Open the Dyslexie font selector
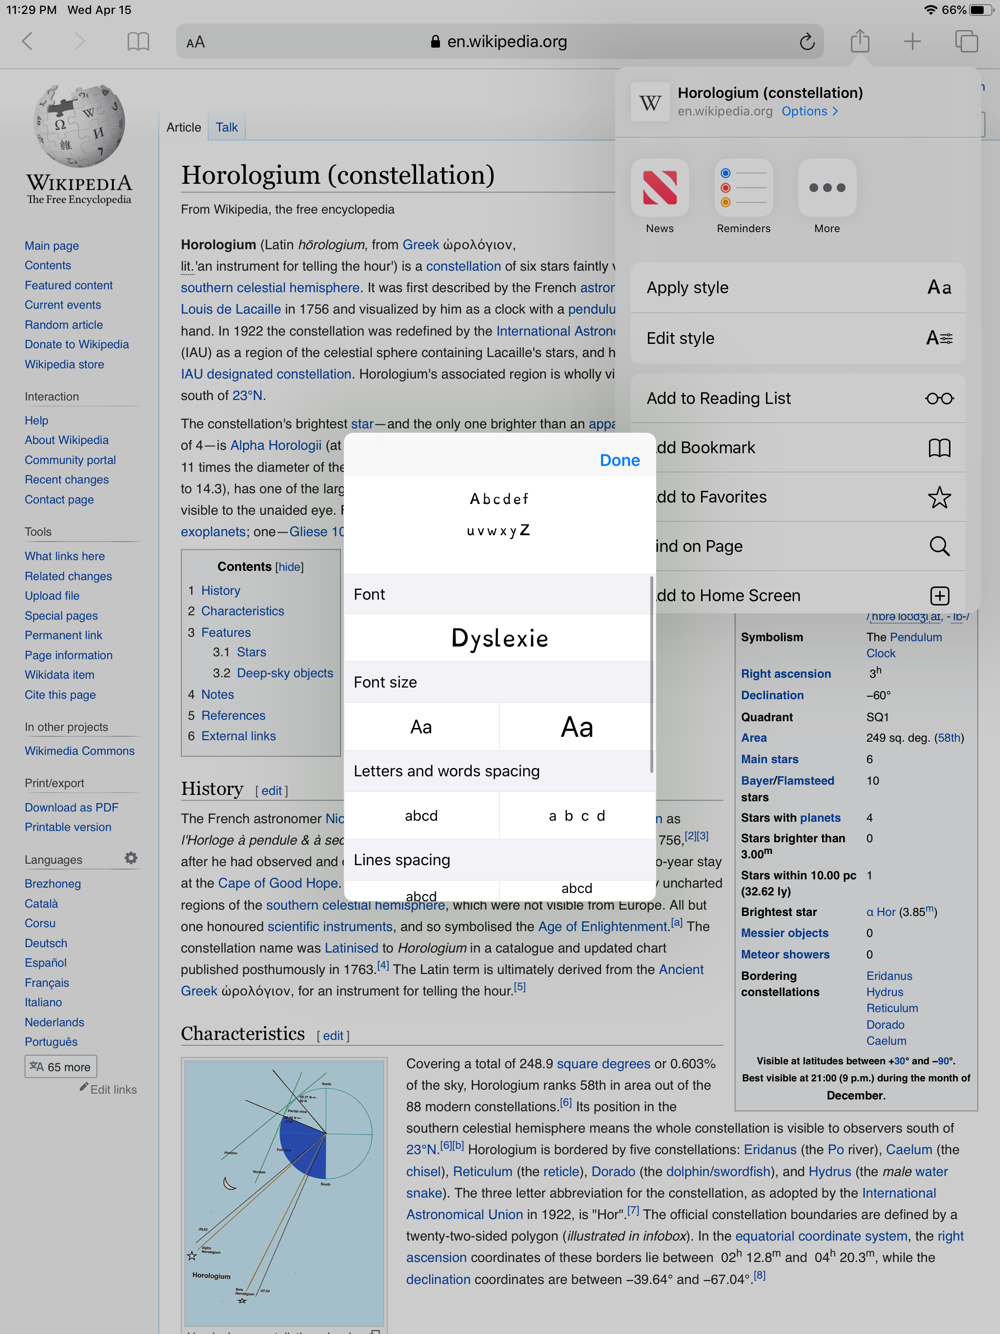1000x1334 pixels. pos(499,638)
